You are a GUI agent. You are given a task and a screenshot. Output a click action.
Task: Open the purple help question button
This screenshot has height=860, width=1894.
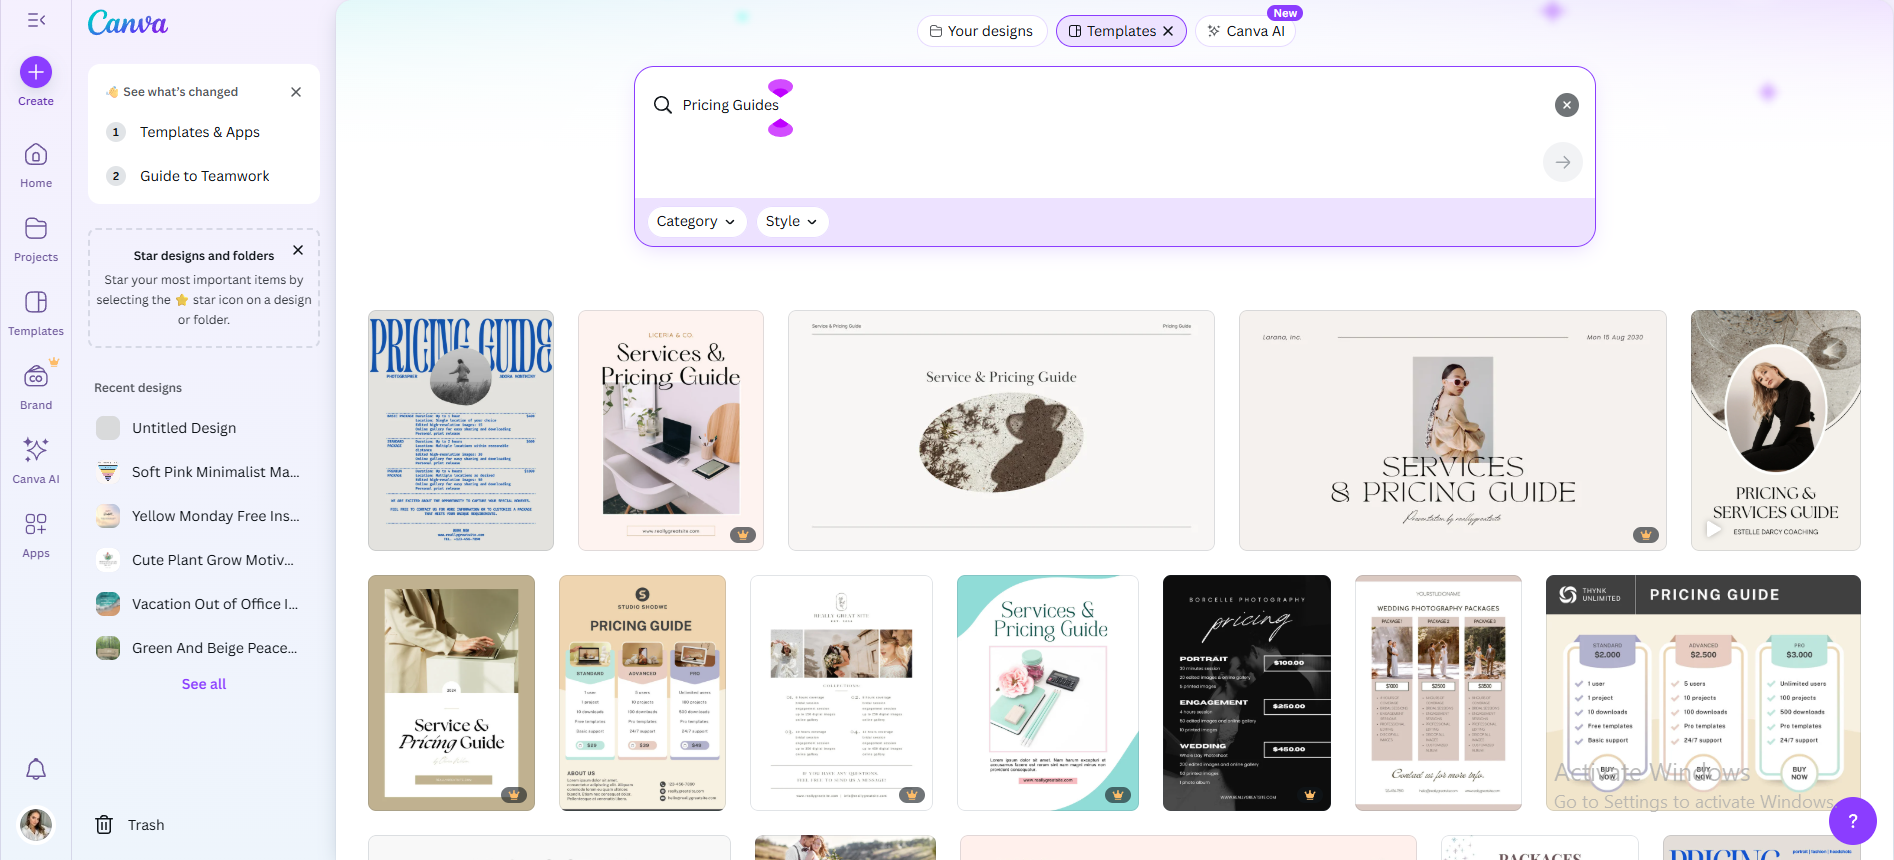1853,821
